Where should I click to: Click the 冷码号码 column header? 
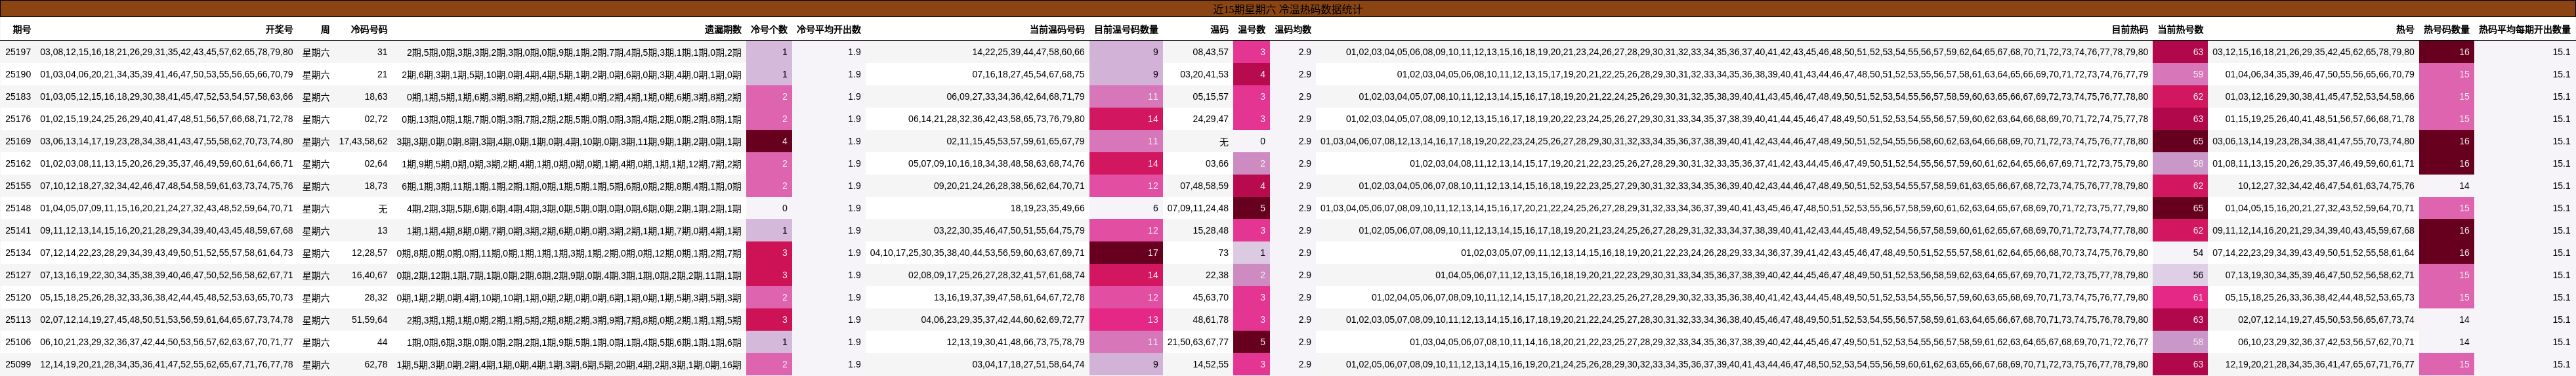tap(369, 30)
